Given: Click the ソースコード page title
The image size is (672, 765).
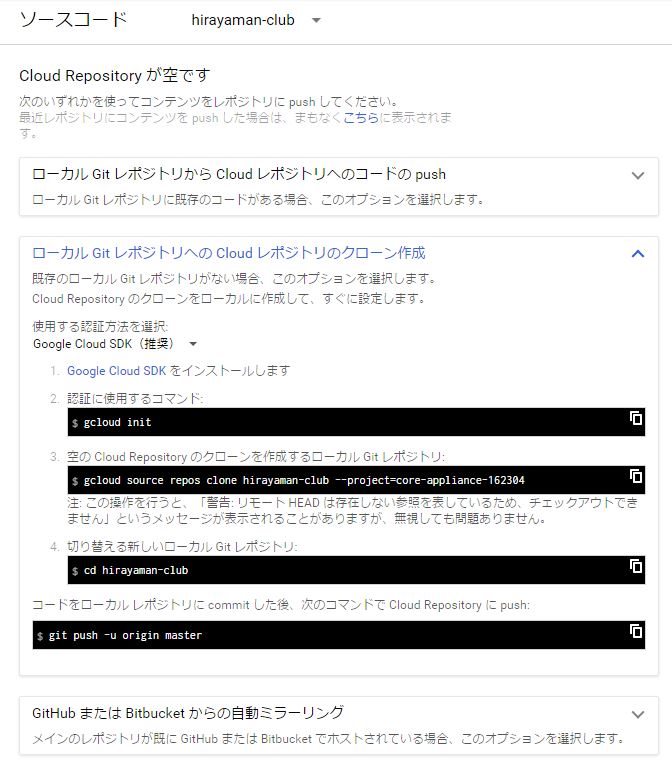Looking at the screenshot, I should (73, 20).
